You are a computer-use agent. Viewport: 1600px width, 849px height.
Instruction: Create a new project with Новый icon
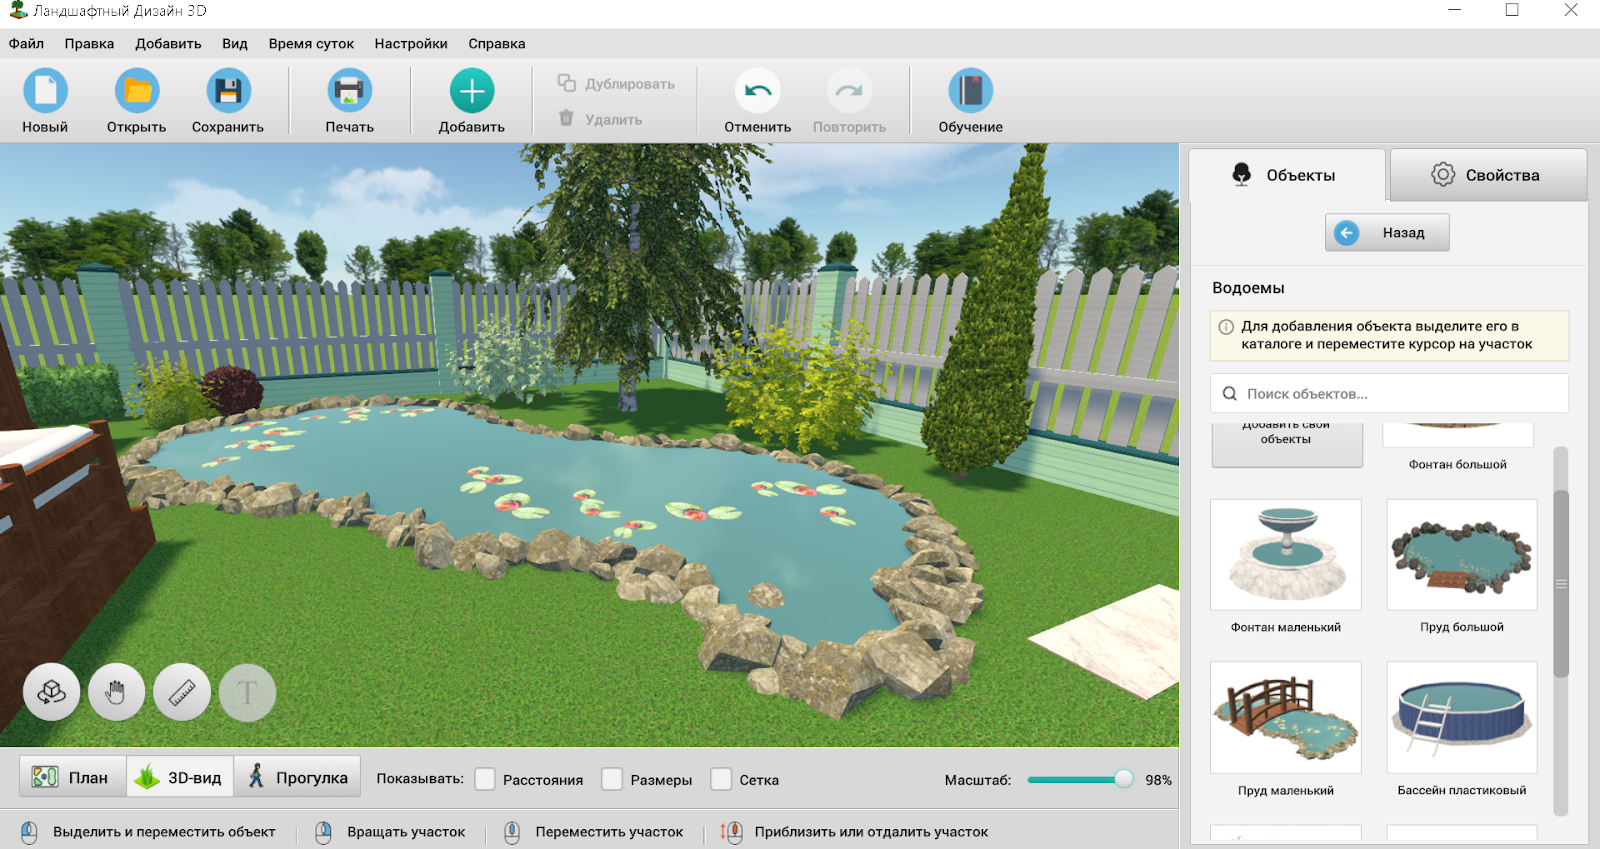coord(46,91)
